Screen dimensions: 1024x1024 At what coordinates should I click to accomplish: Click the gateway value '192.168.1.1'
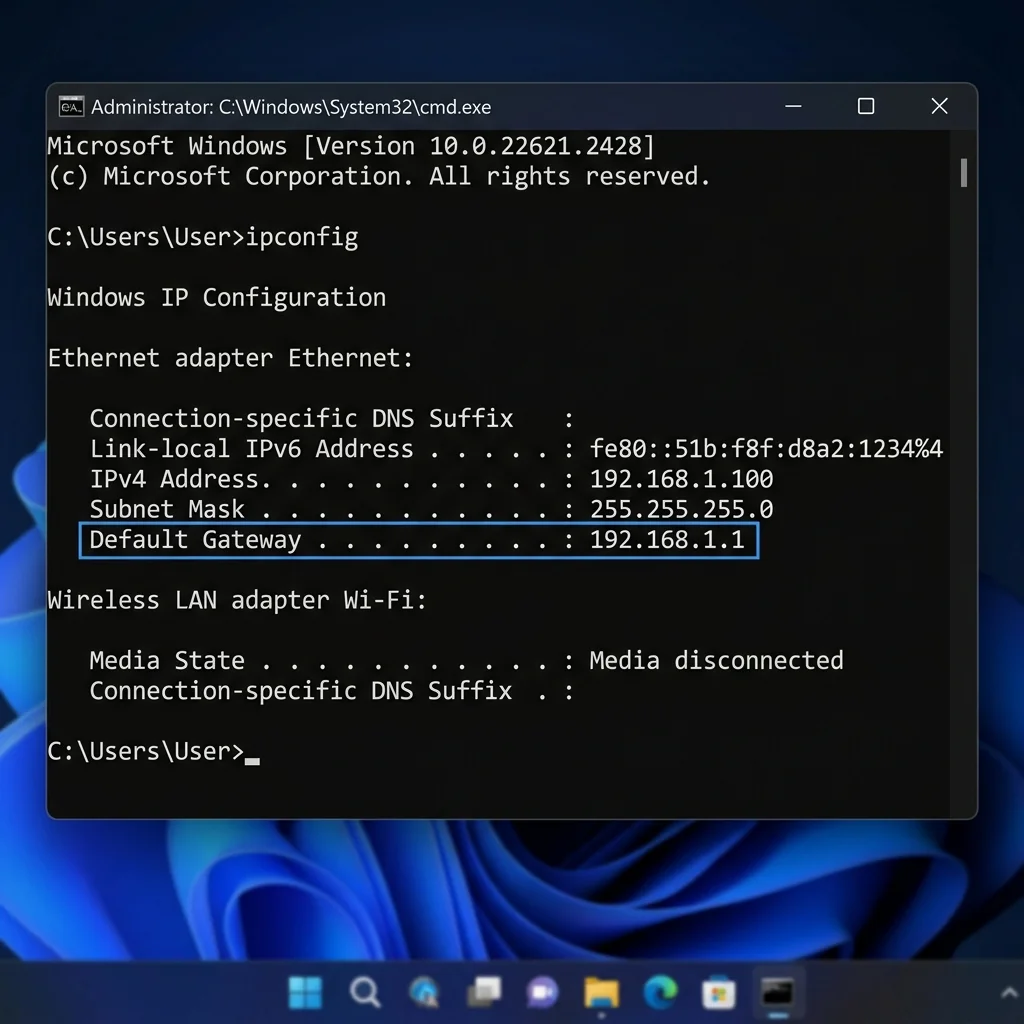coord(667,540)
